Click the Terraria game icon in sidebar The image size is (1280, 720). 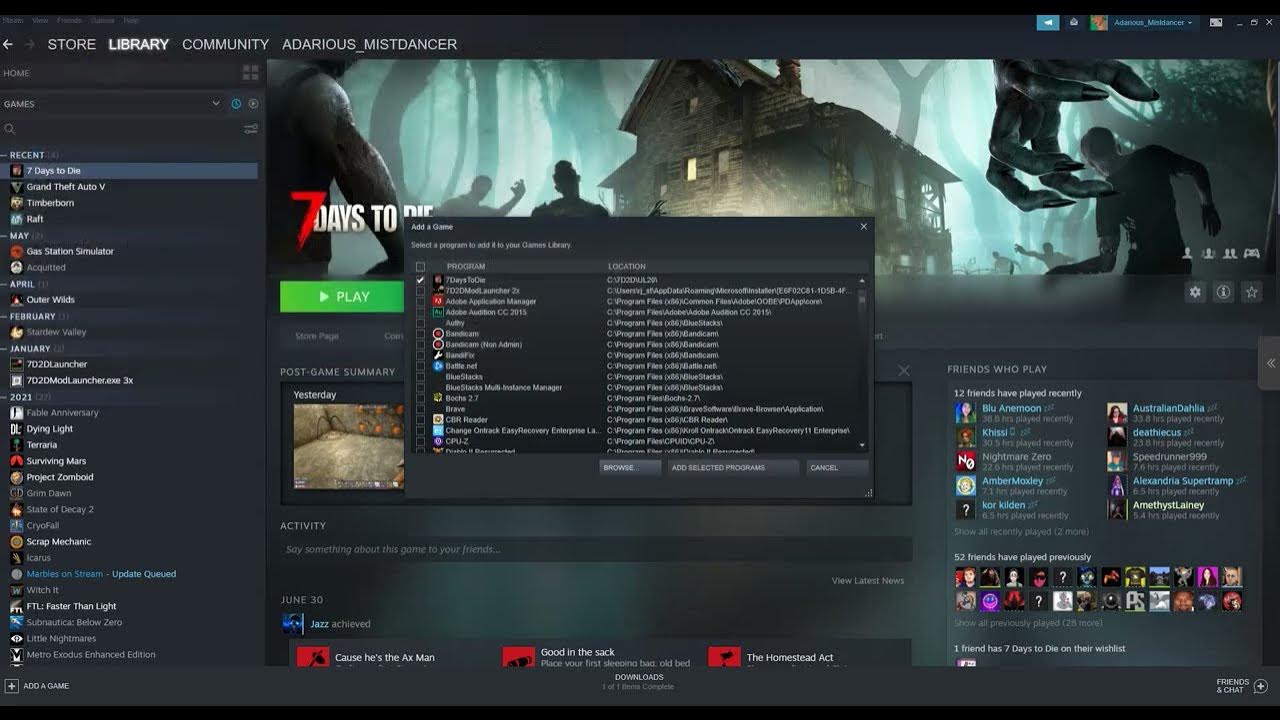16,445
